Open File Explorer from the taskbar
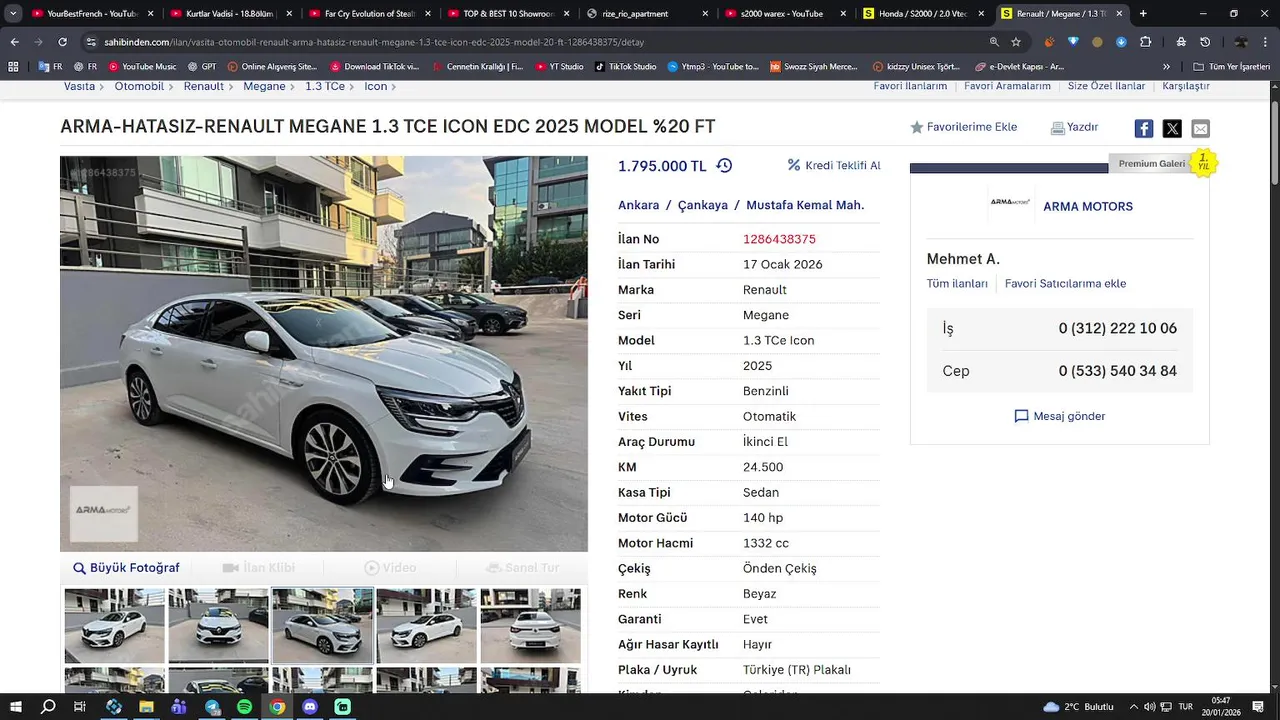The image size is (1280, 720). click(146, 707)
